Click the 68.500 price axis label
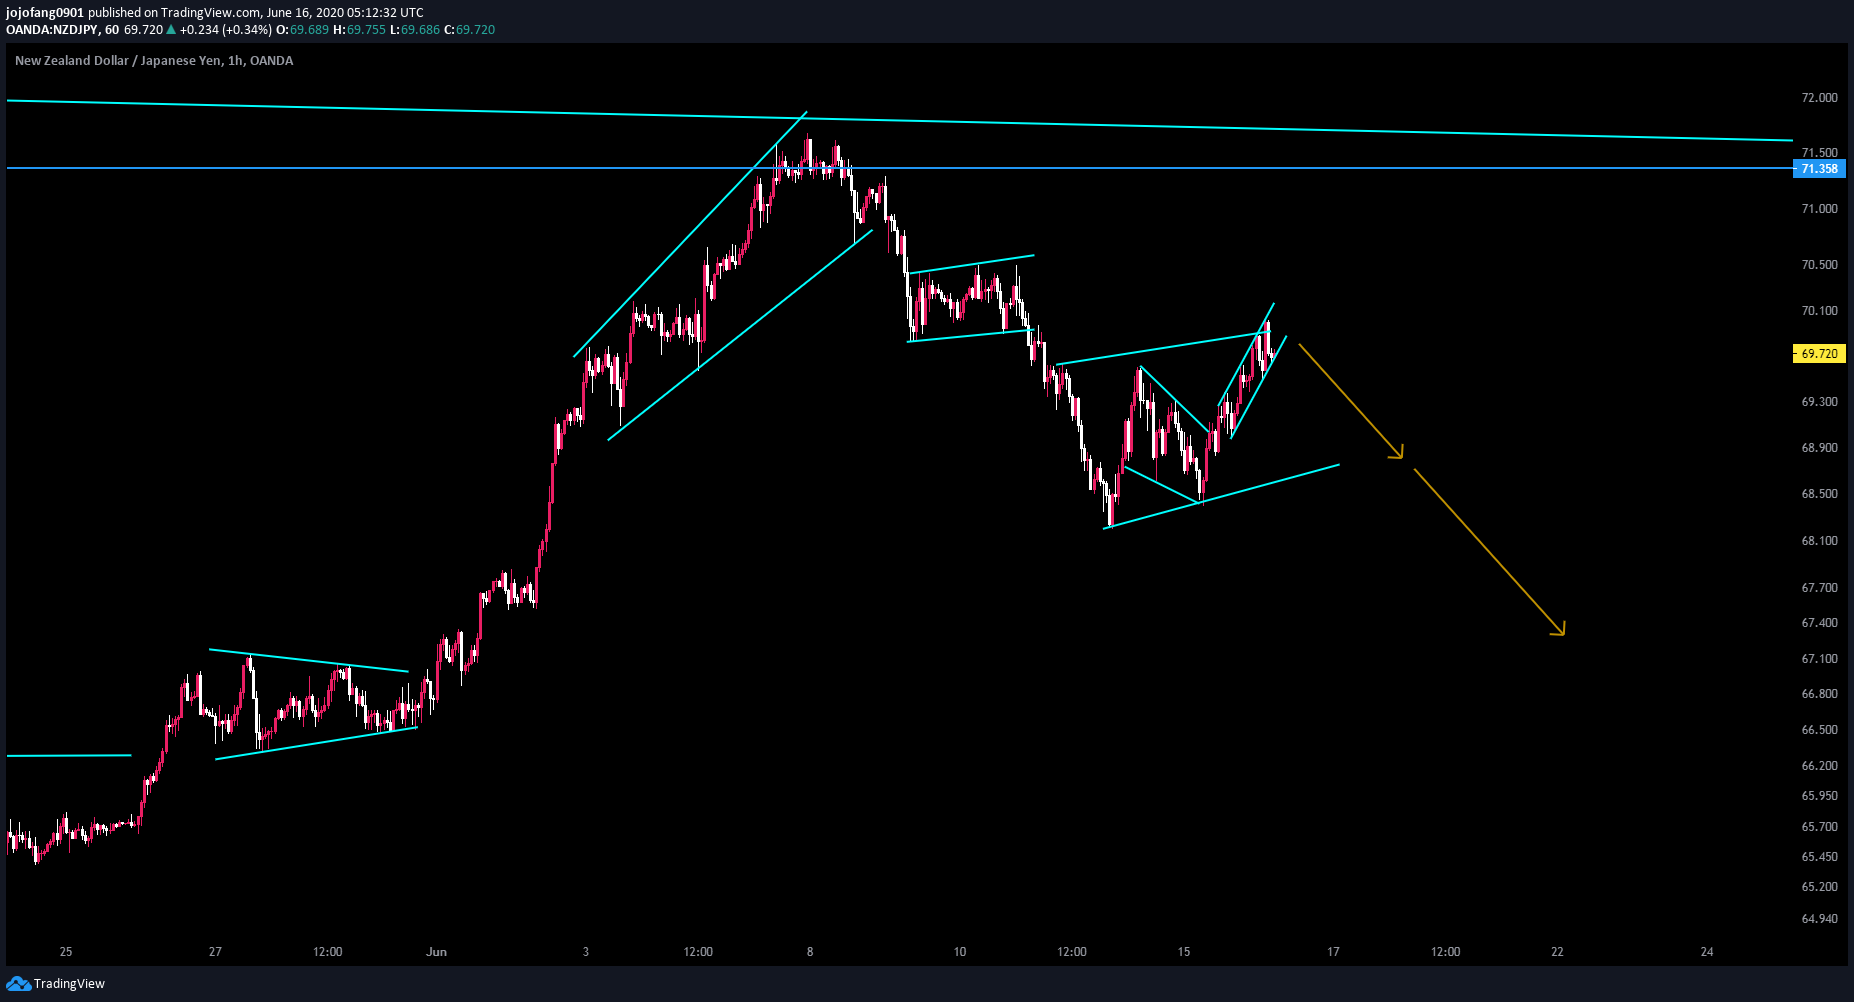This screenshot has height=1002, width=1854. point(1819,494)
